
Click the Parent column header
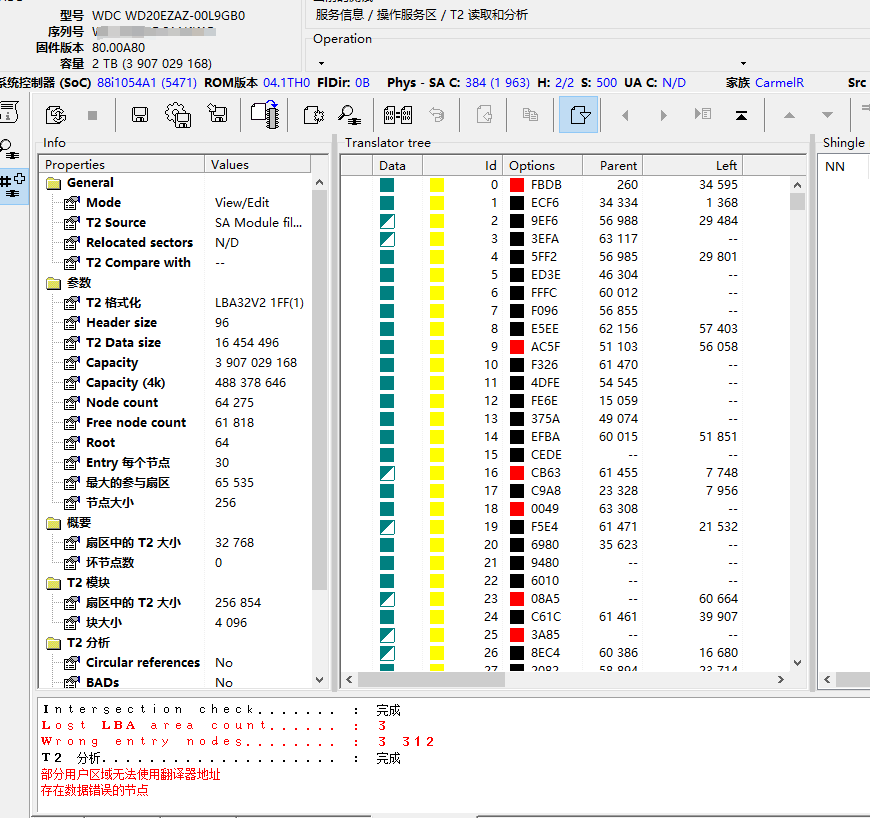click(x=613, y=166)
